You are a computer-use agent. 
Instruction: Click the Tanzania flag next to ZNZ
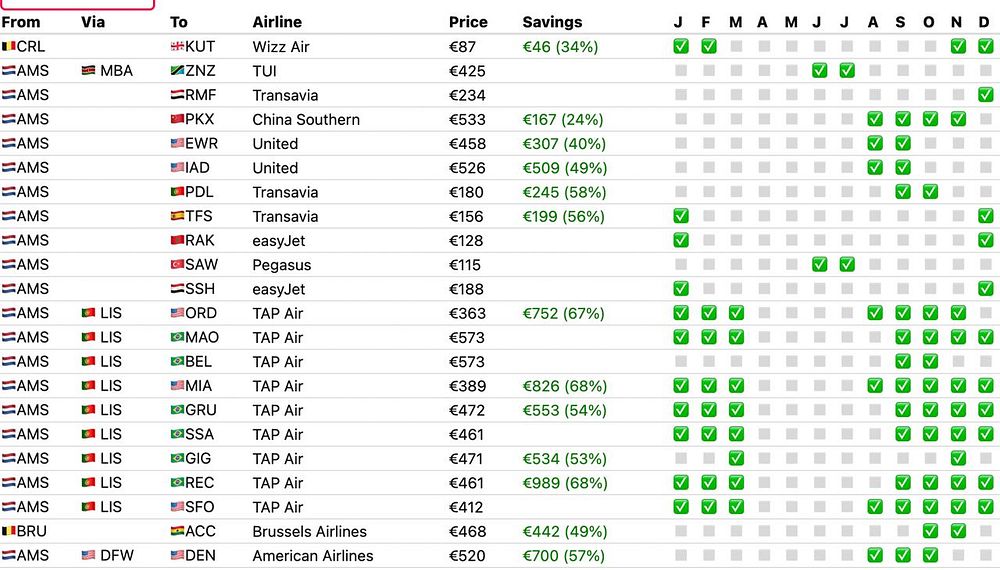click(x=177, y=71)
